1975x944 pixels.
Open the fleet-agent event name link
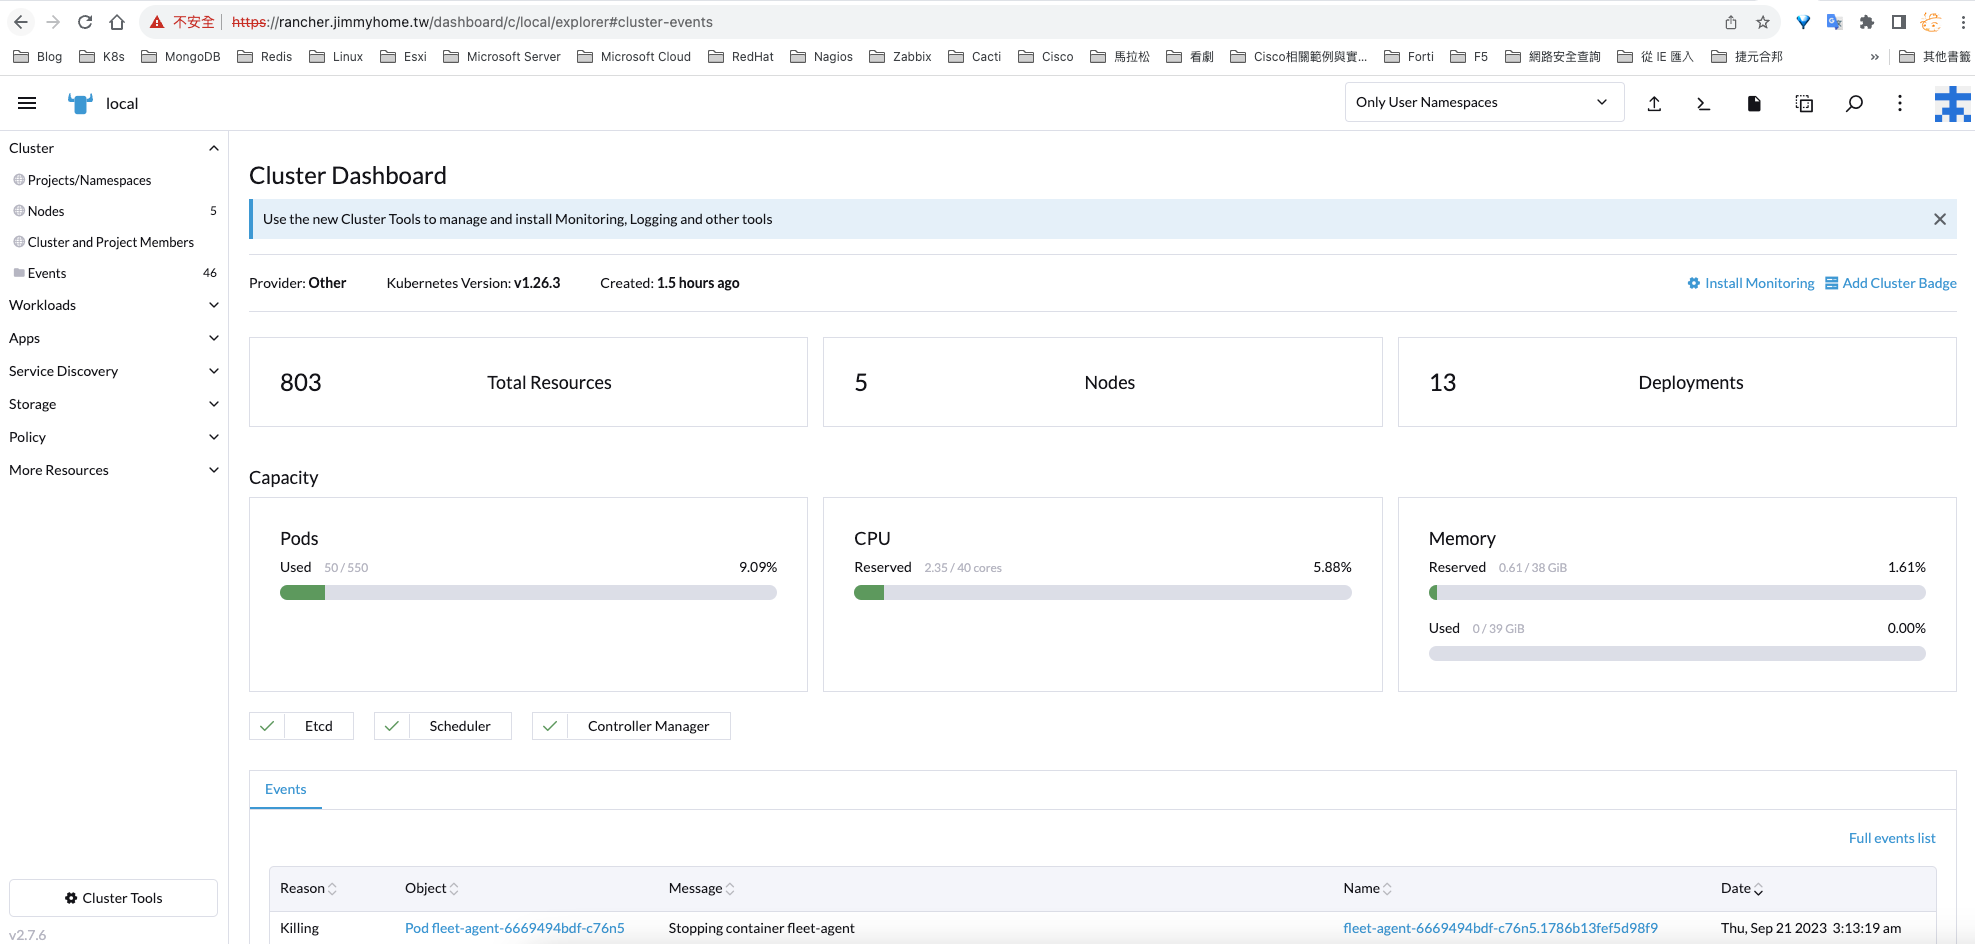(1500, 928)
